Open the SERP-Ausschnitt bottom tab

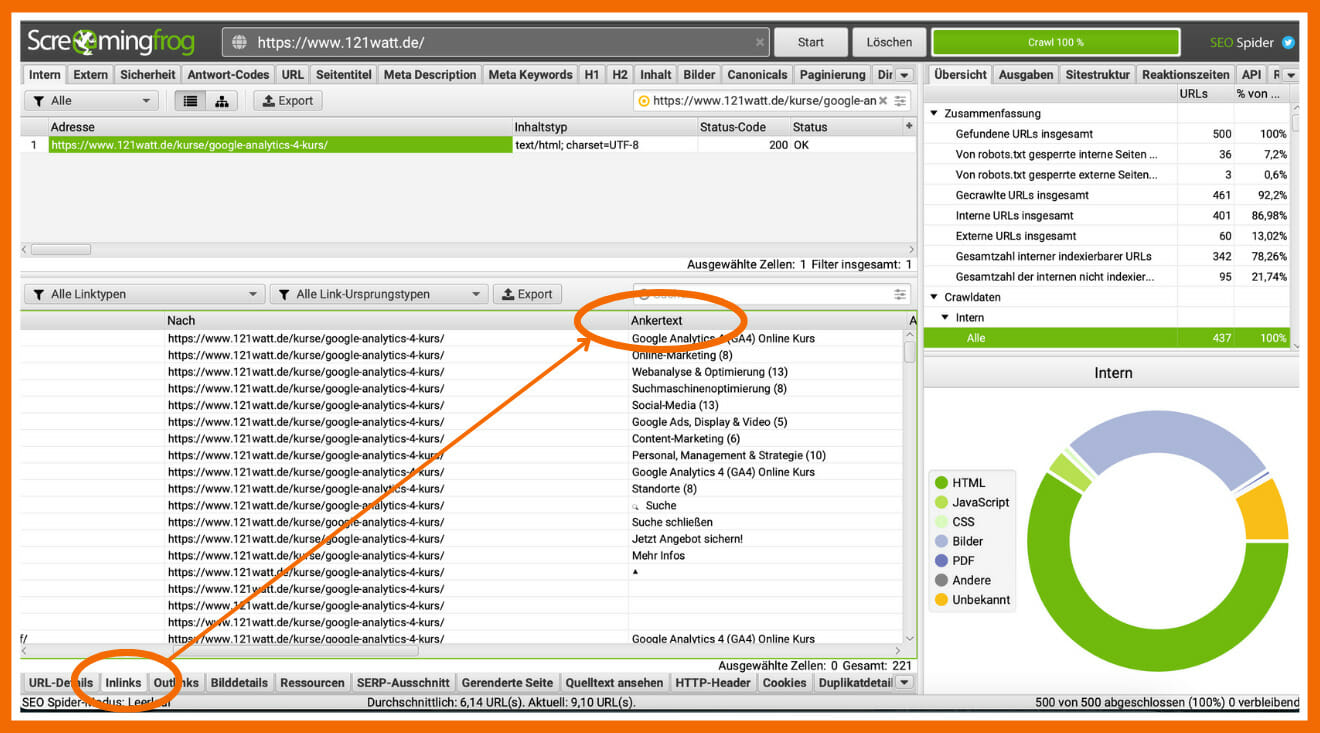click(403, 683)
